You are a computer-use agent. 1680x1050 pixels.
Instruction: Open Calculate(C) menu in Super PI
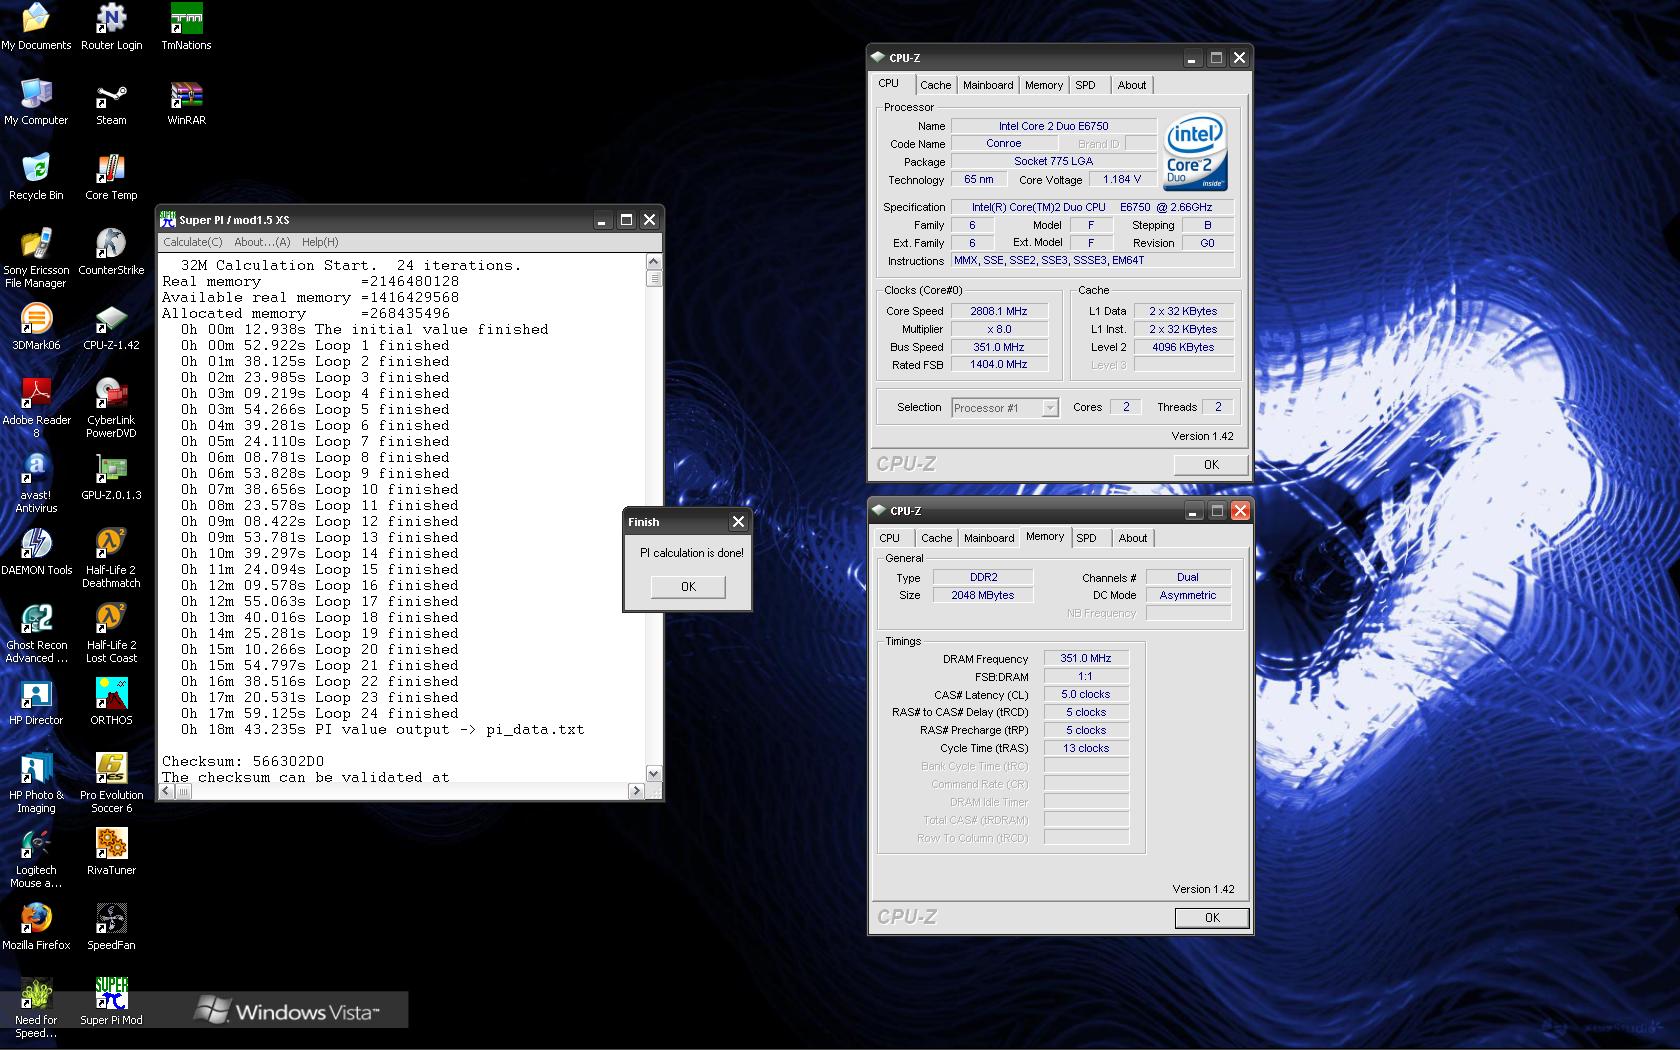click(x=193, y=242)
